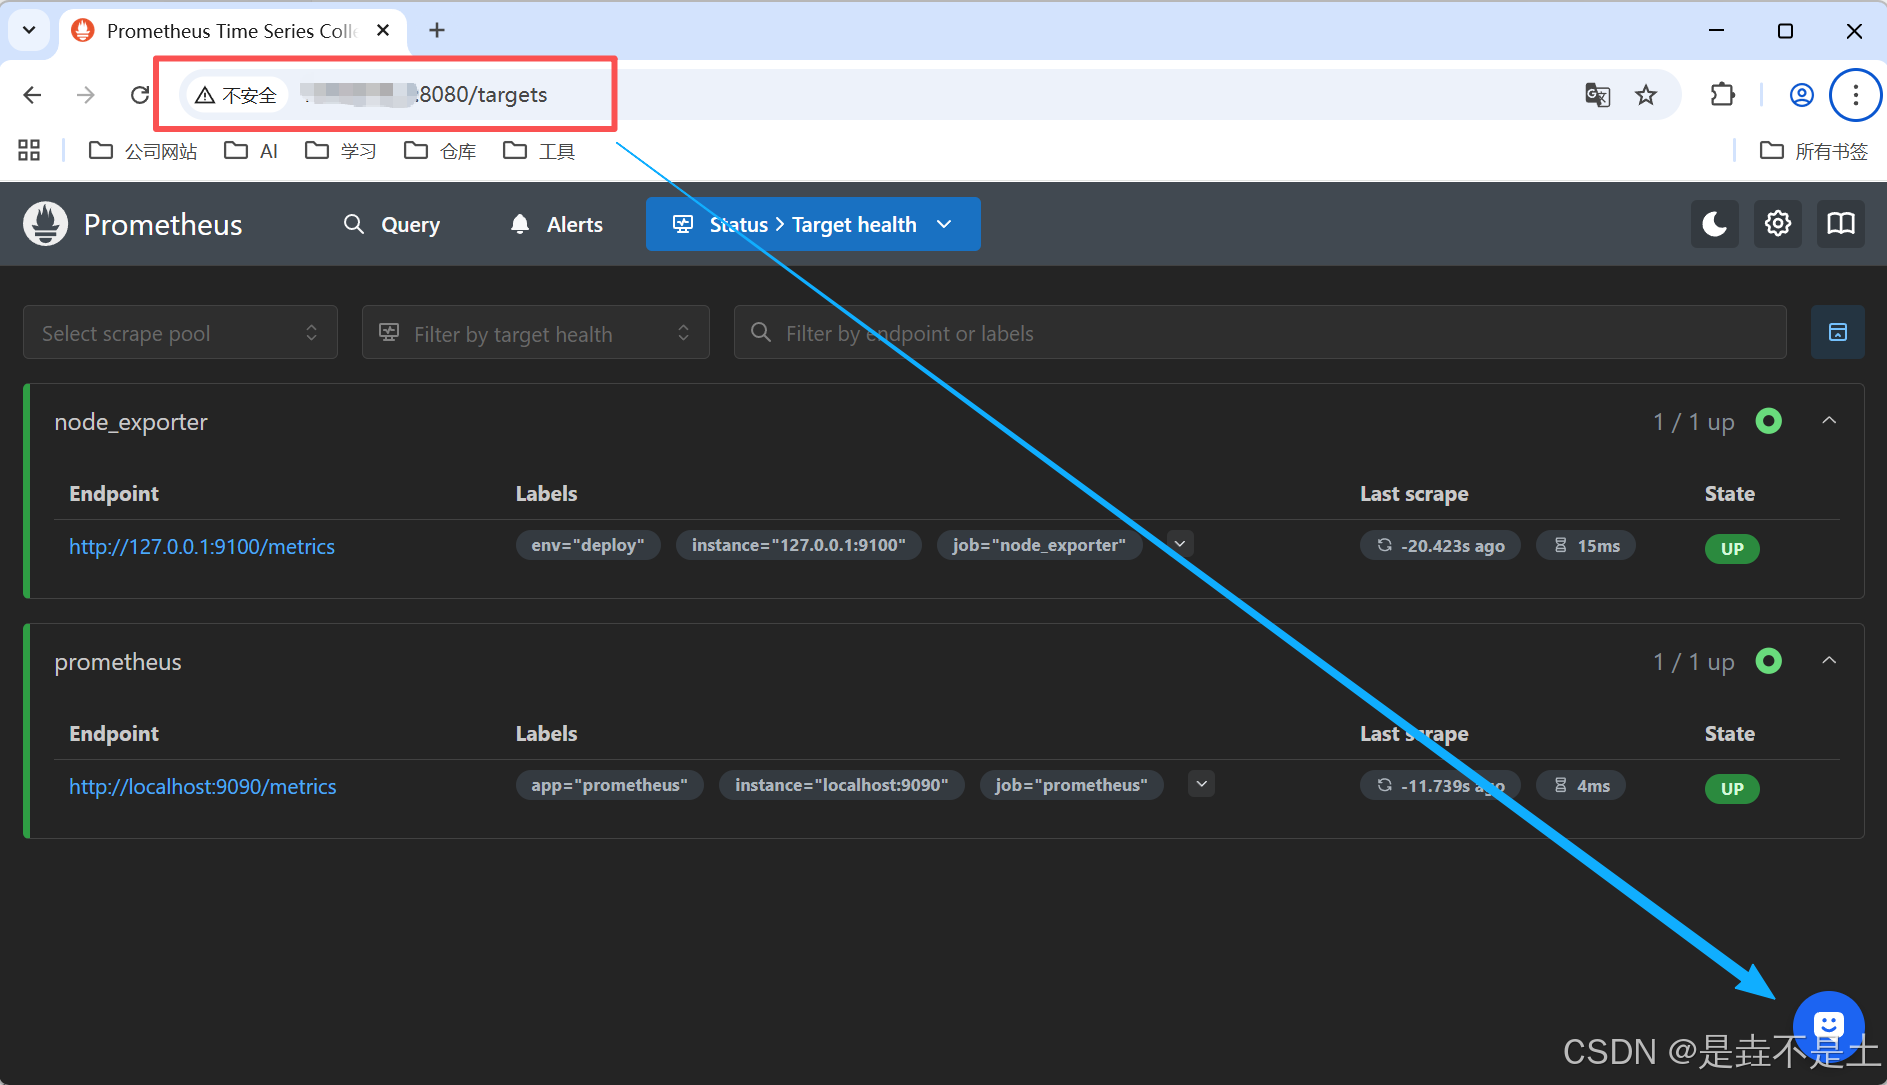The height and width of the screenshot is (1085, 1887).
Task: Open the settings gear in Prometheus header
Action: pos(1777,224)
